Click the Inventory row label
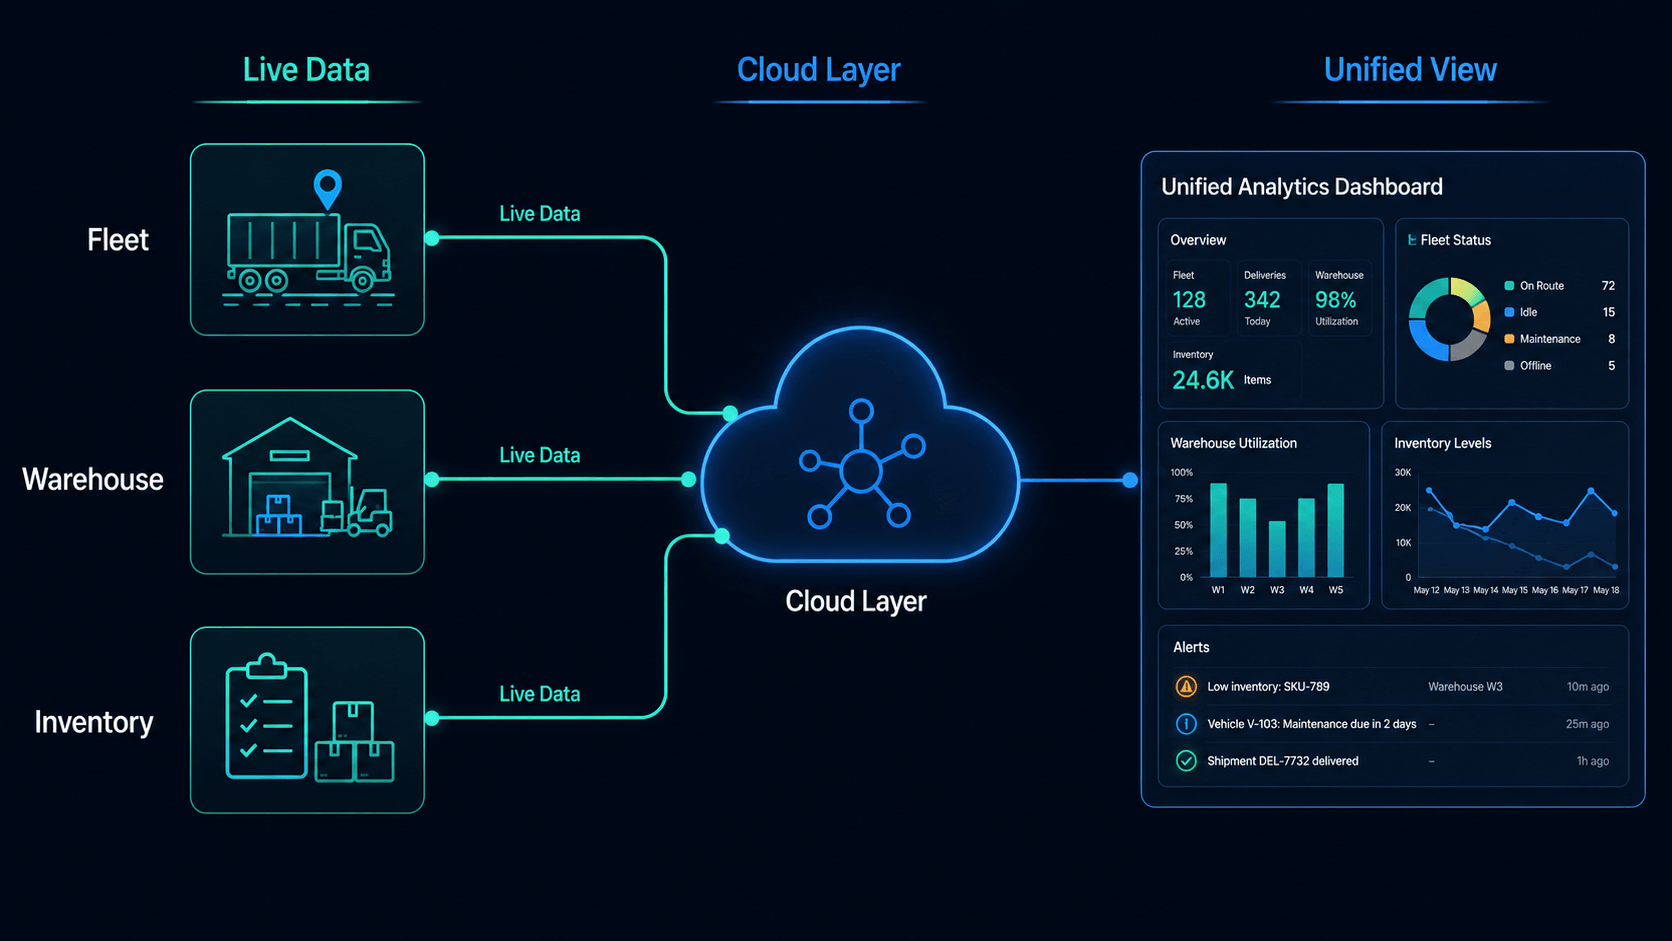This screenshot has height=941, width=1672. (94, 722)
